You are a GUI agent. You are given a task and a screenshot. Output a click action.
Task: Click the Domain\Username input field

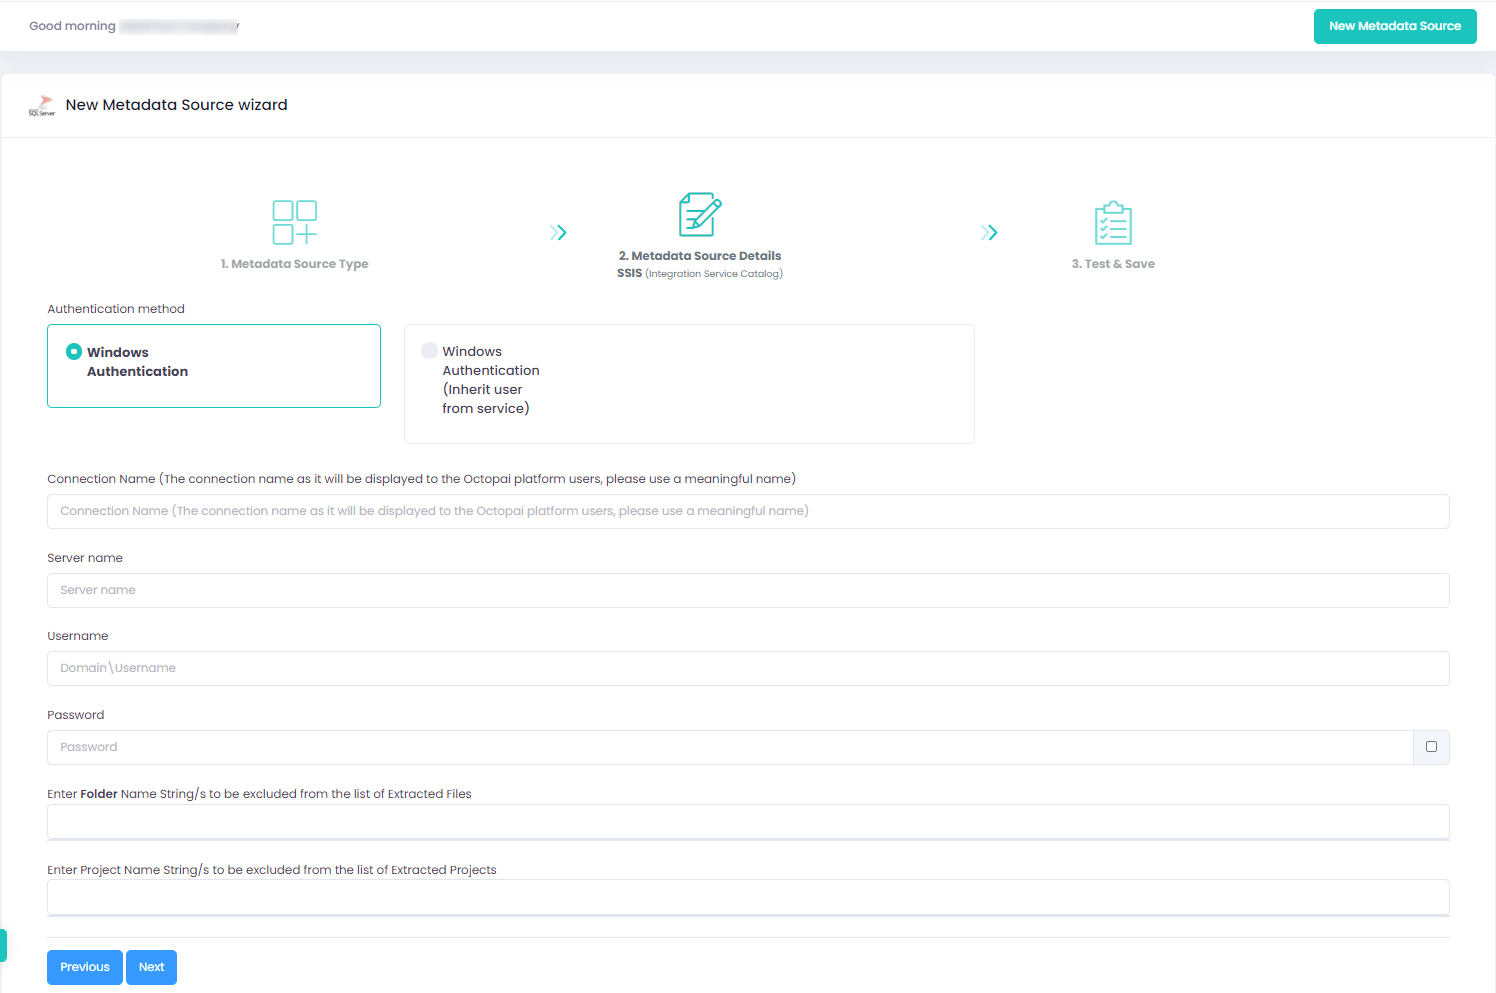pos(748,668)
